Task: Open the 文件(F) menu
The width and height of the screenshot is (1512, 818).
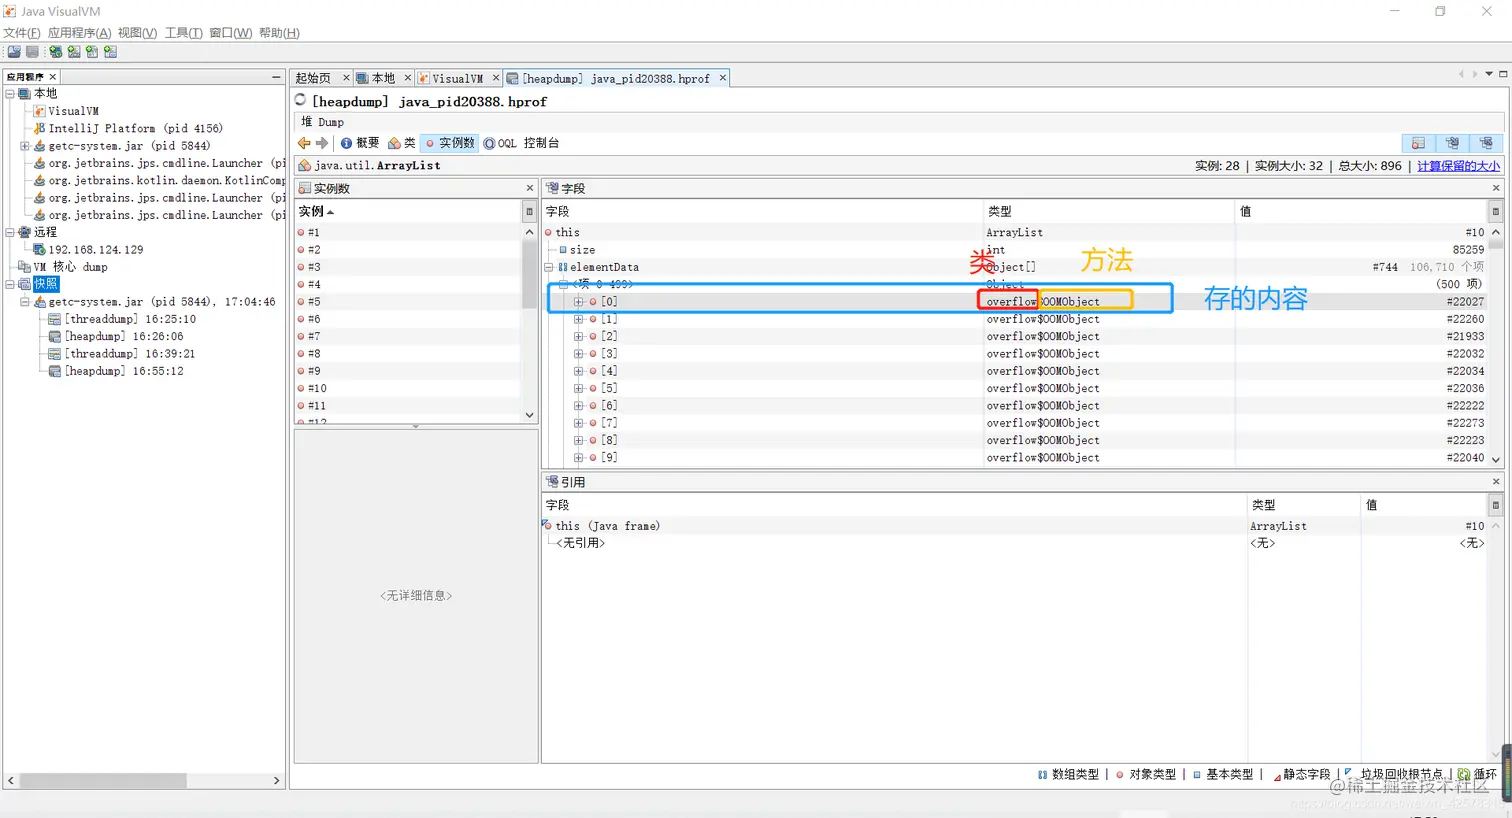Action: (x=22, y=33)
